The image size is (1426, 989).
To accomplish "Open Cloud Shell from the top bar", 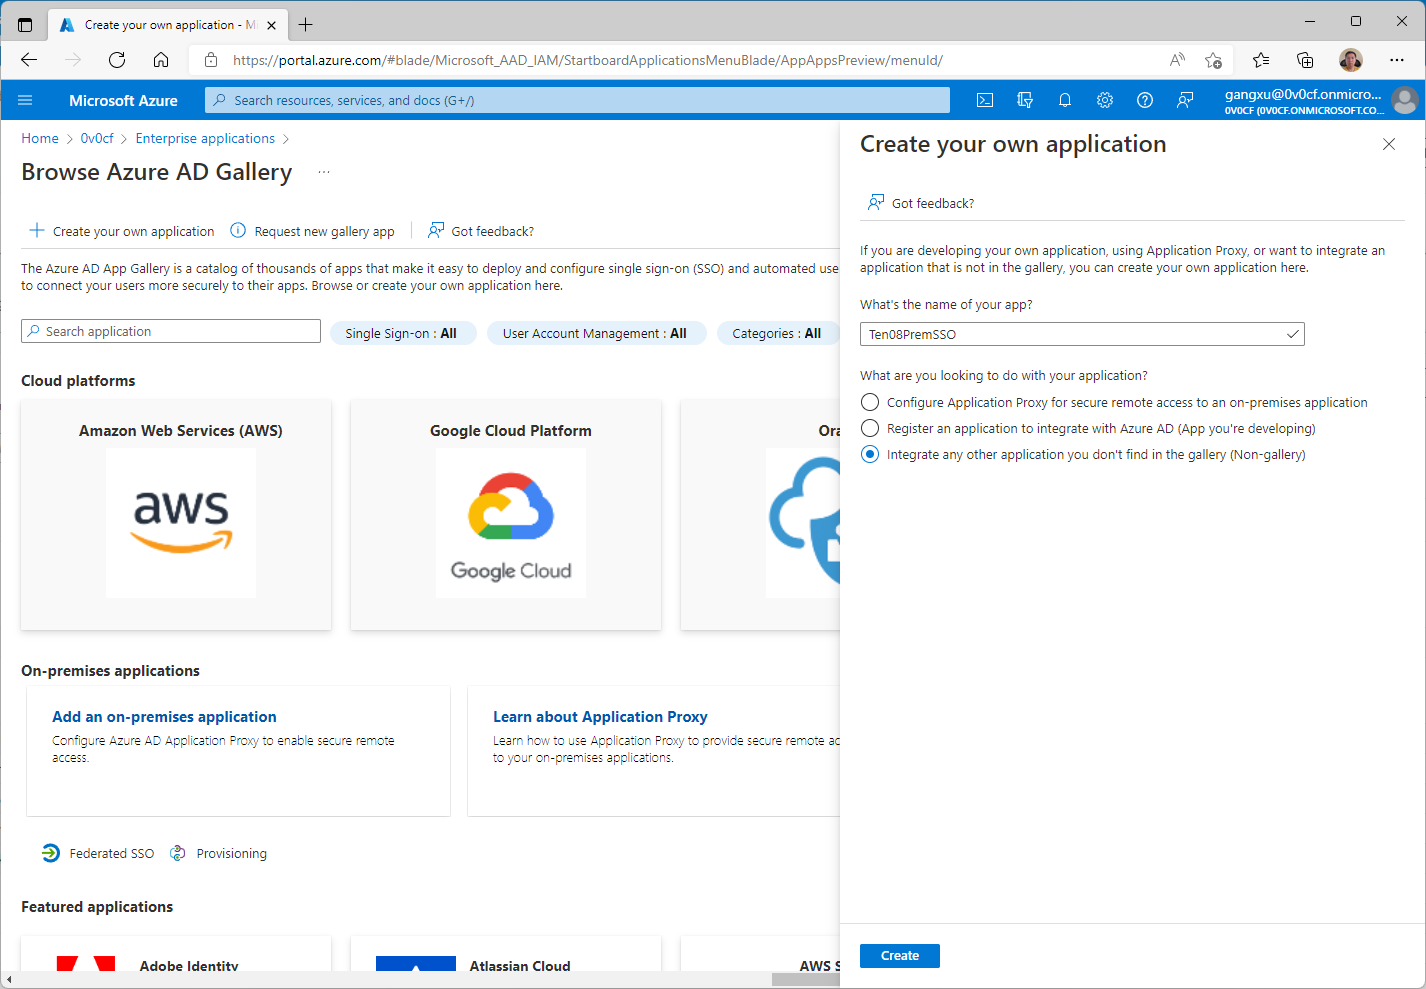I will click(985, 100).
